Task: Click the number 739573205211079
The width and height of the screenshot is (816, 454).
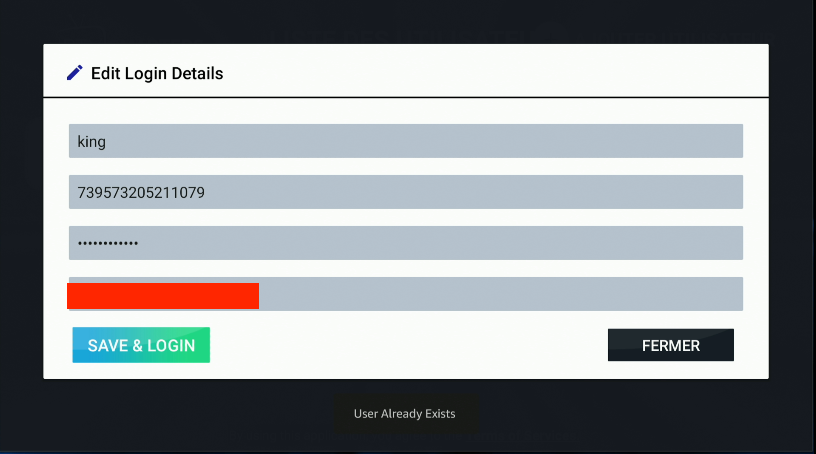Action: click(x=141, y=192)
